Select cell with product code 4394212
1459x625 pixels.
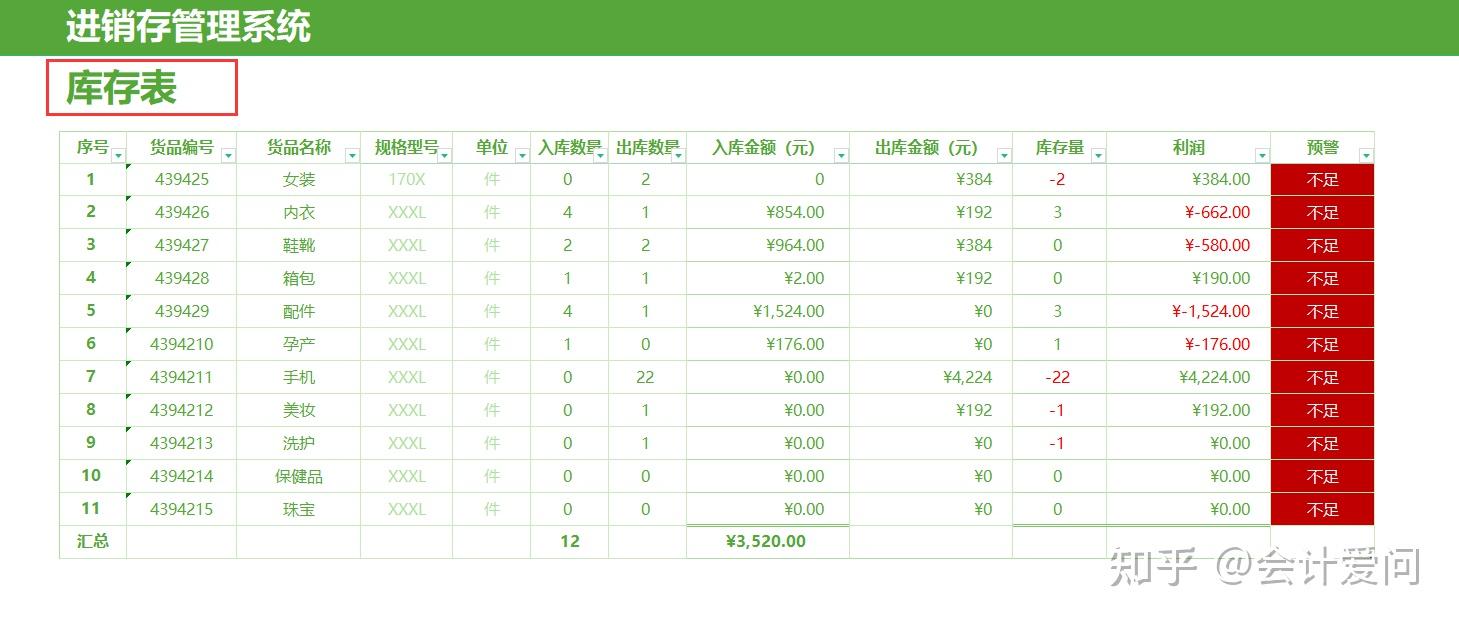(182, 410)
